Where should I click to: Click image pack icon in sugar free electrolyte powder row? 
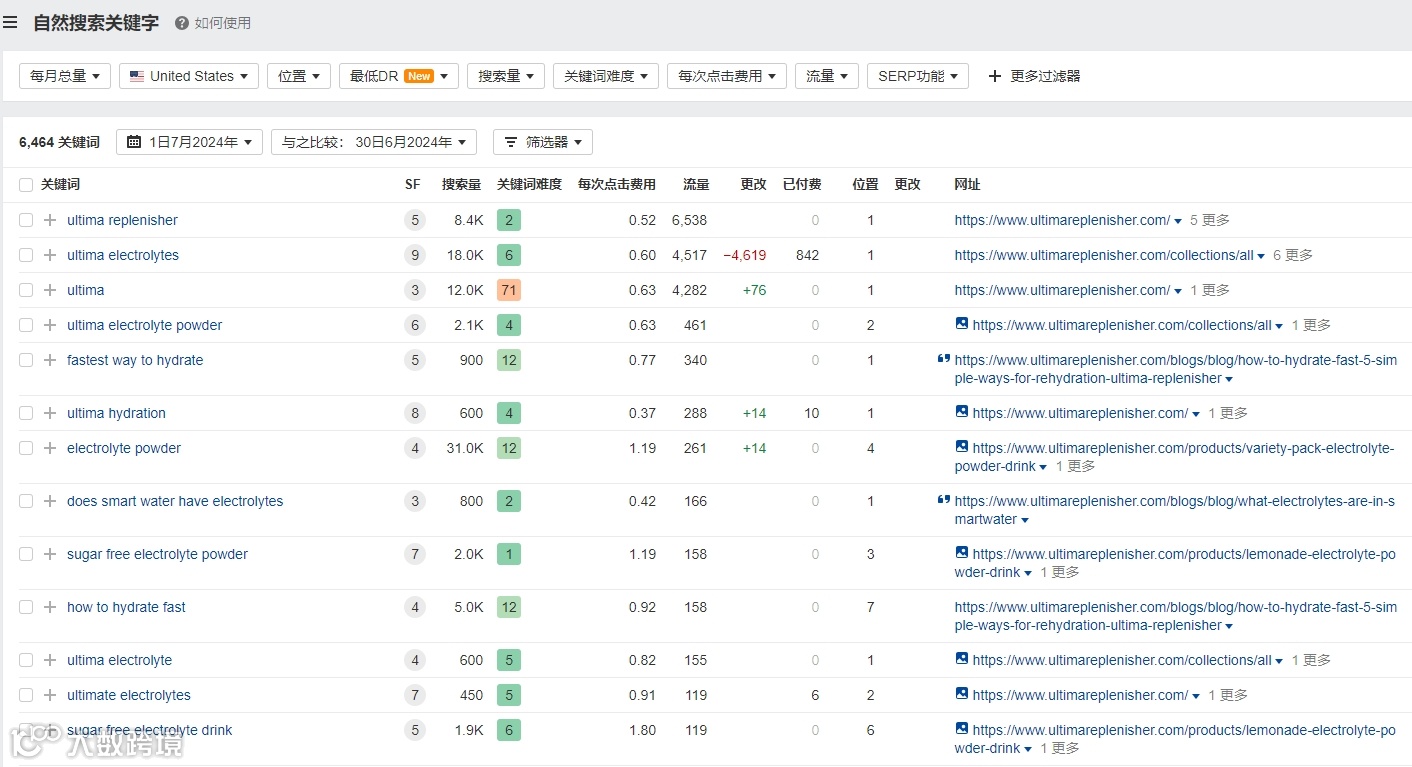[962, 553]
